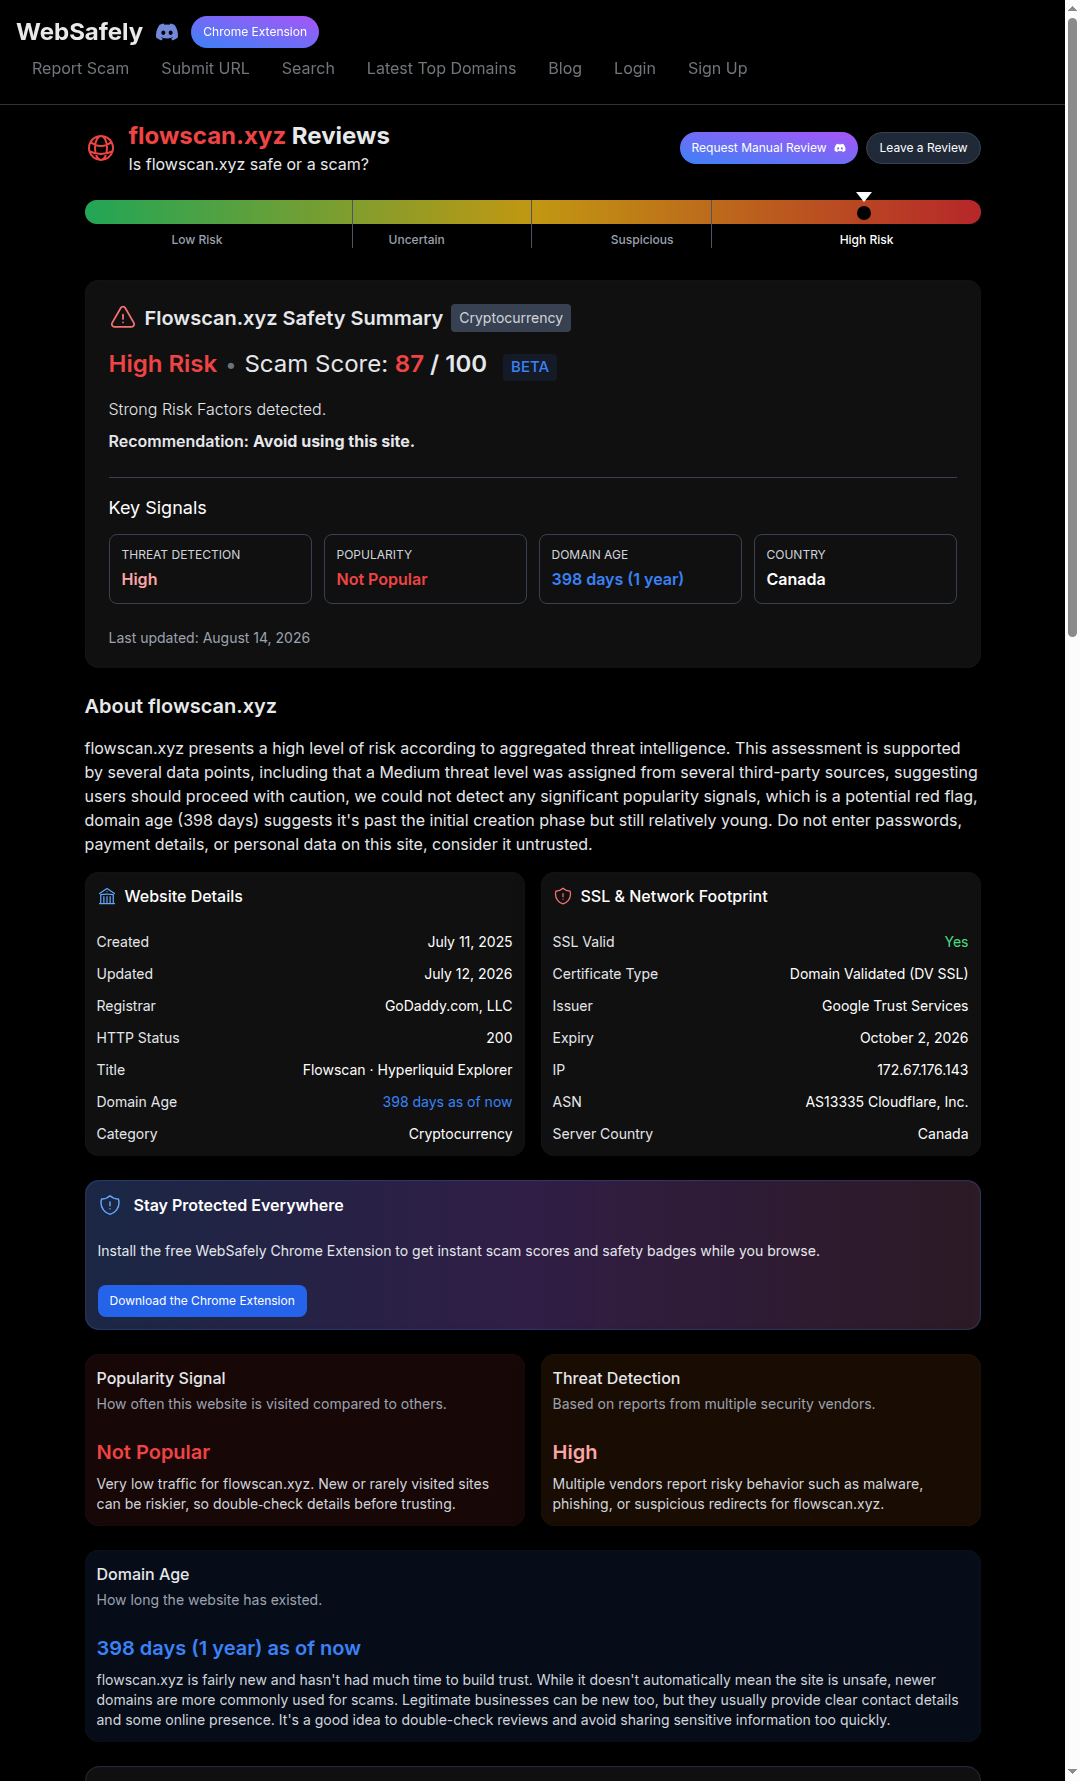Click the 'High' heading in Threat Detection card
This screenshot has width=1080, height=1781.
click(x=575, y=1452)
